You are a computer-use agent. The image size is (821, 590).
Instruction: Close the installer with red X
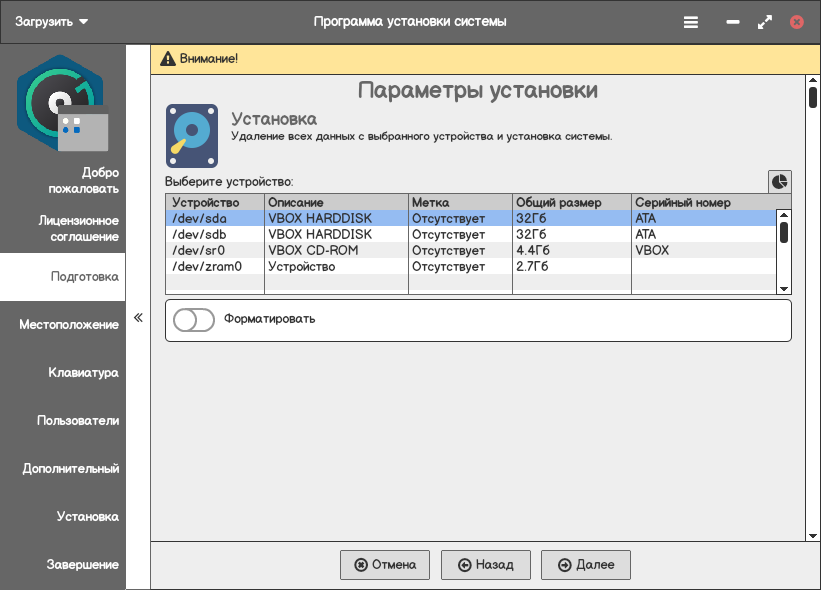(x=796, y=22)
